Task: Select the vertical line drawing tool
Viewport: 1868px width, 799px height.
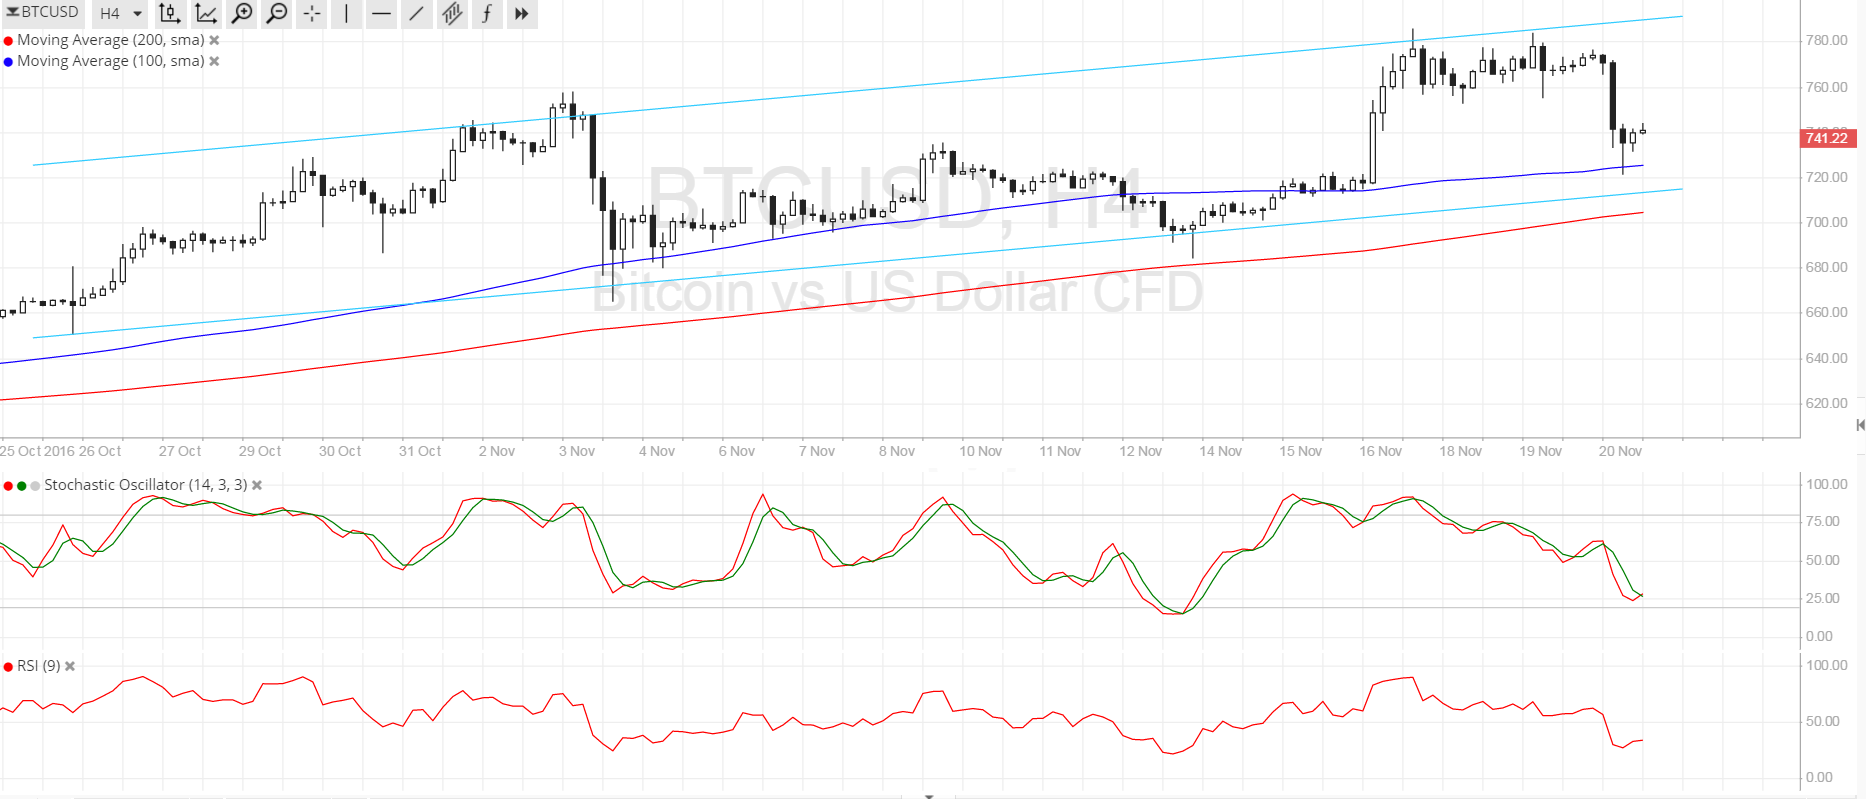Action: (346, 13)
